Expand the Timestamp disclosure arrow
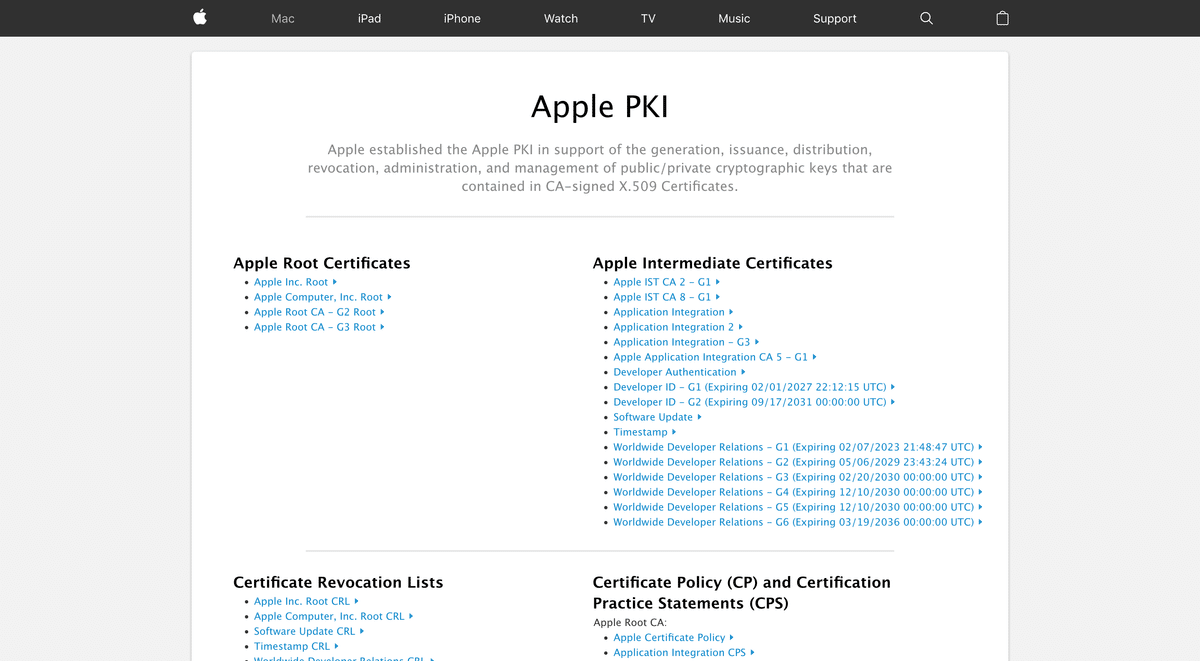Screen dimensions: 1200x661 click(676, 432)
